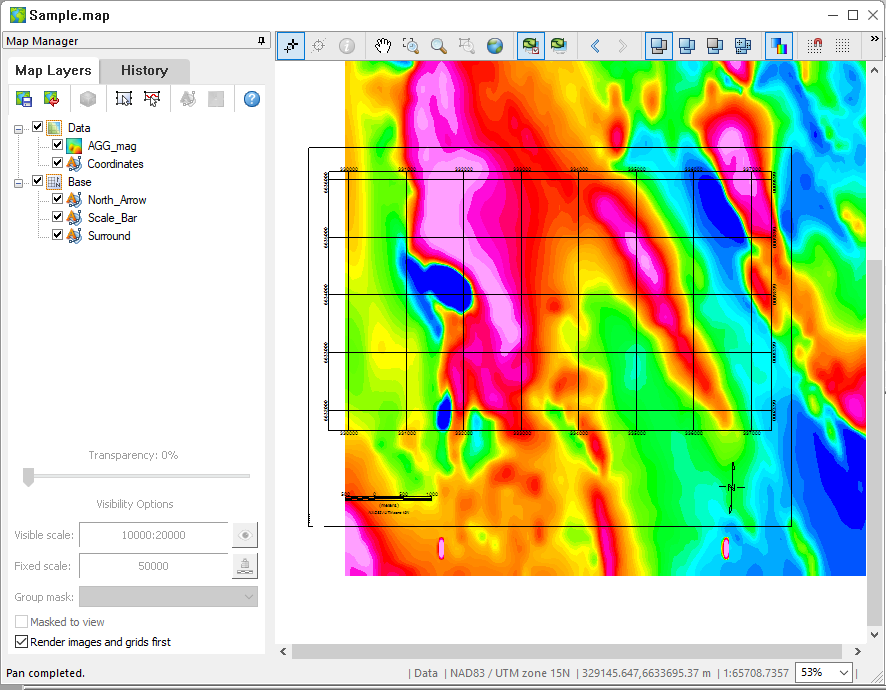Viewport: 886px width, 690px height.
Task: Click the magnifier Zoom tool
Action: 438,45
